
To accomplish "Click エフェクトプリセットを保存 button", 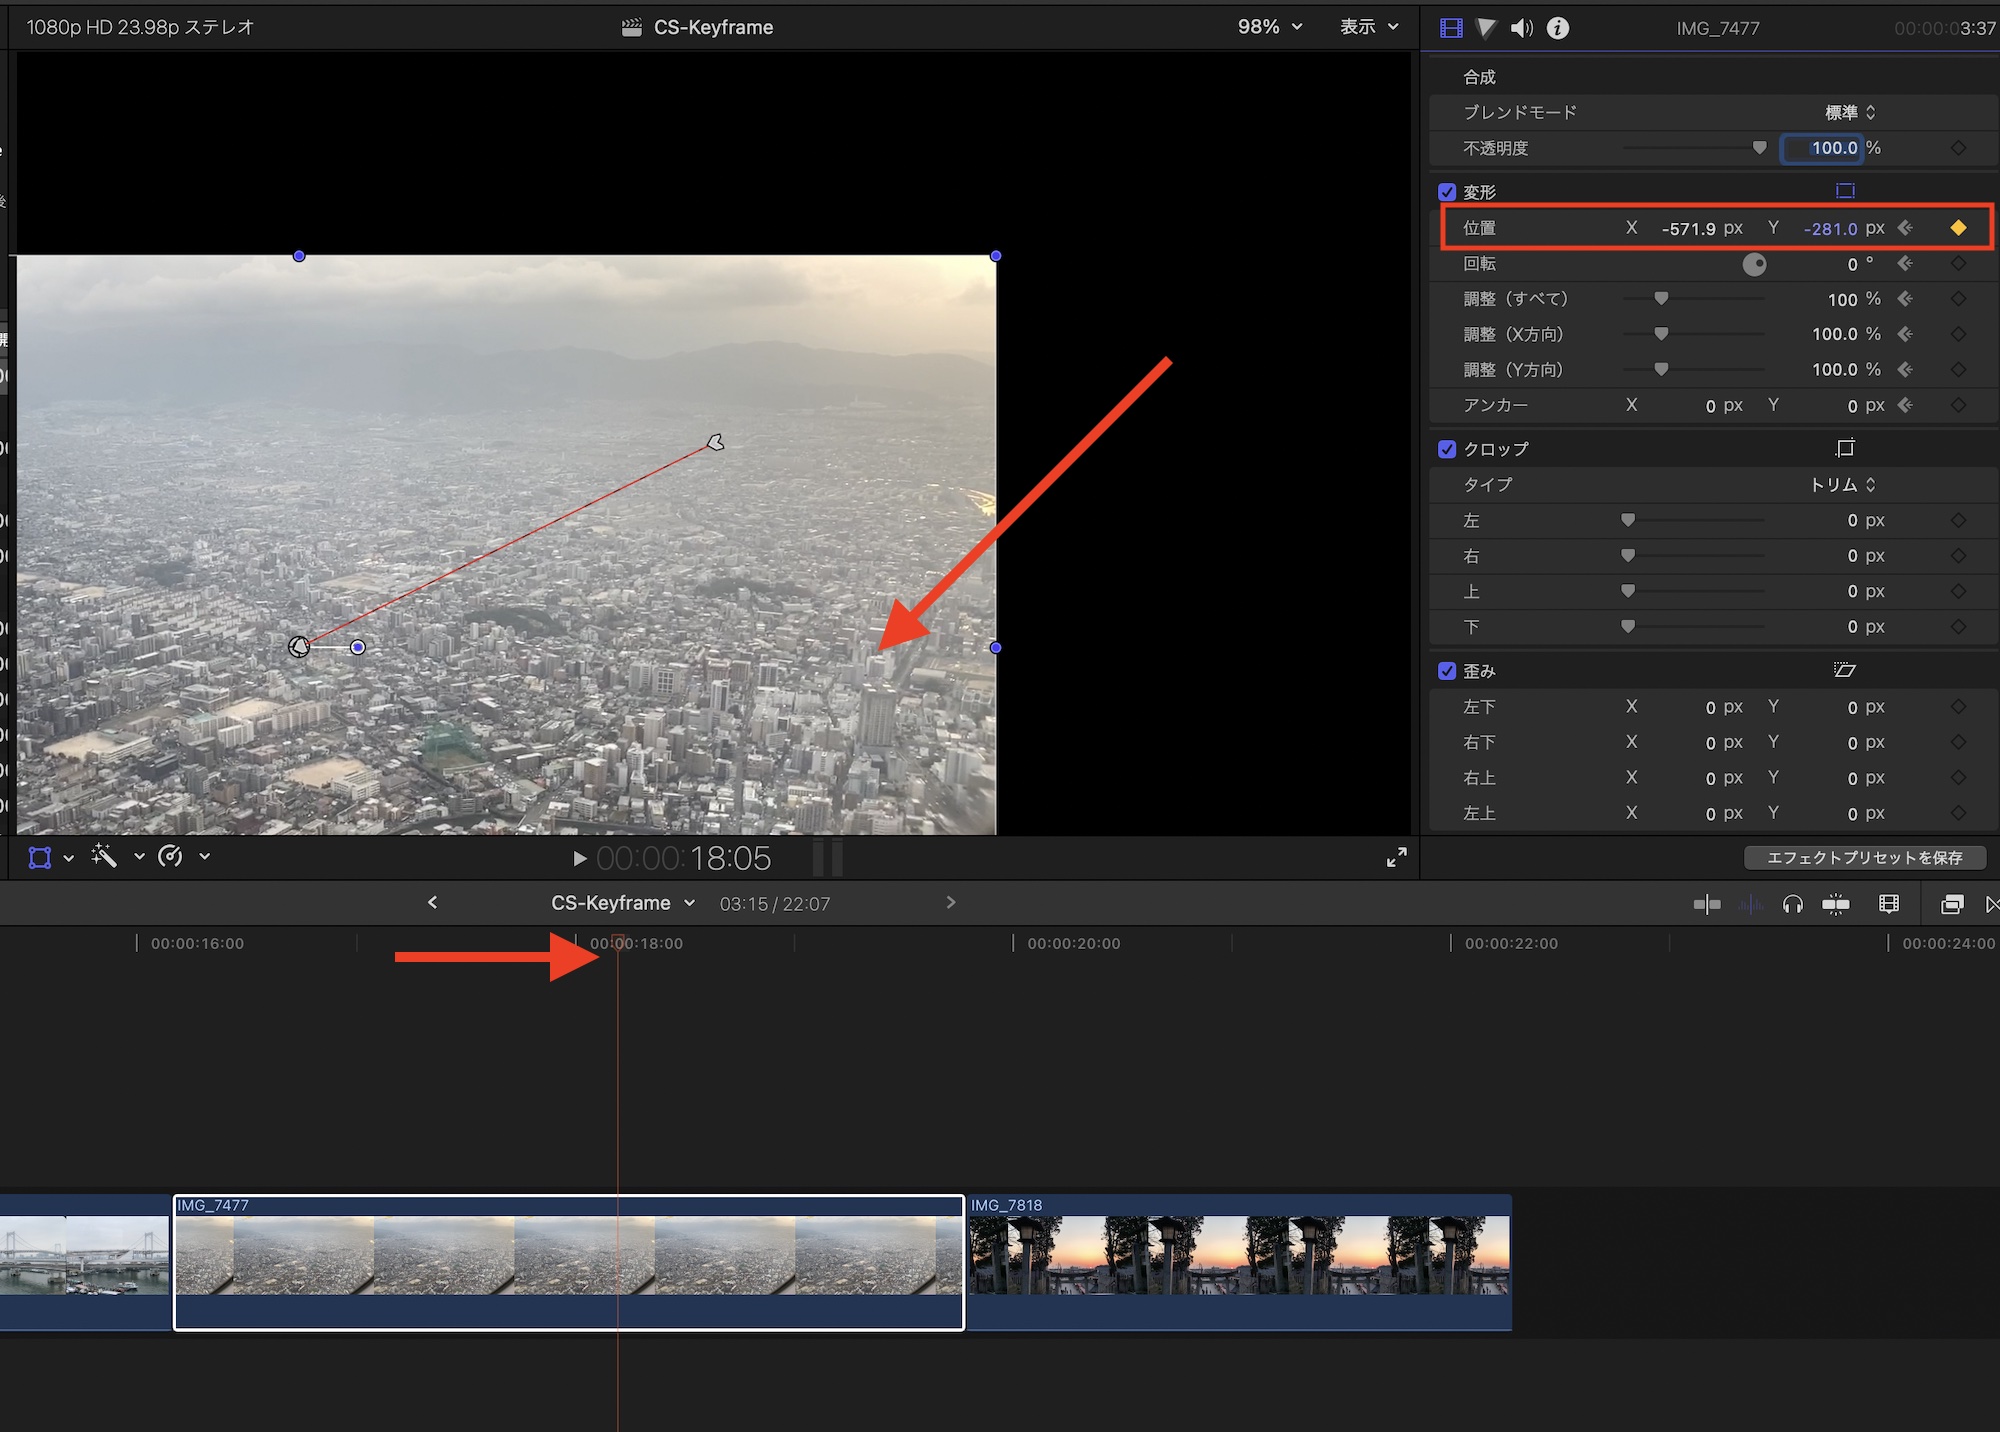I will (x=1864, y=857).
